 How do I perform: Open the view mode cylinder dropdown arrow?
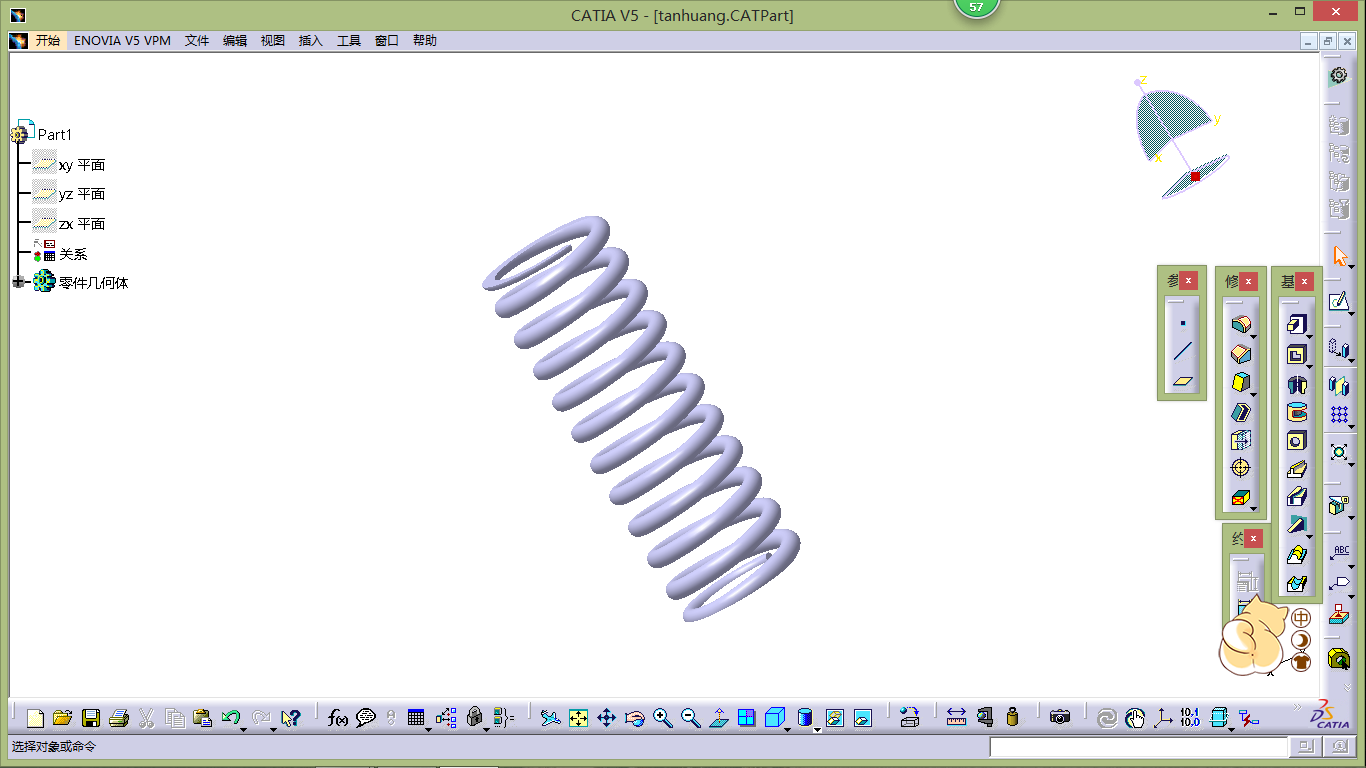817,729
